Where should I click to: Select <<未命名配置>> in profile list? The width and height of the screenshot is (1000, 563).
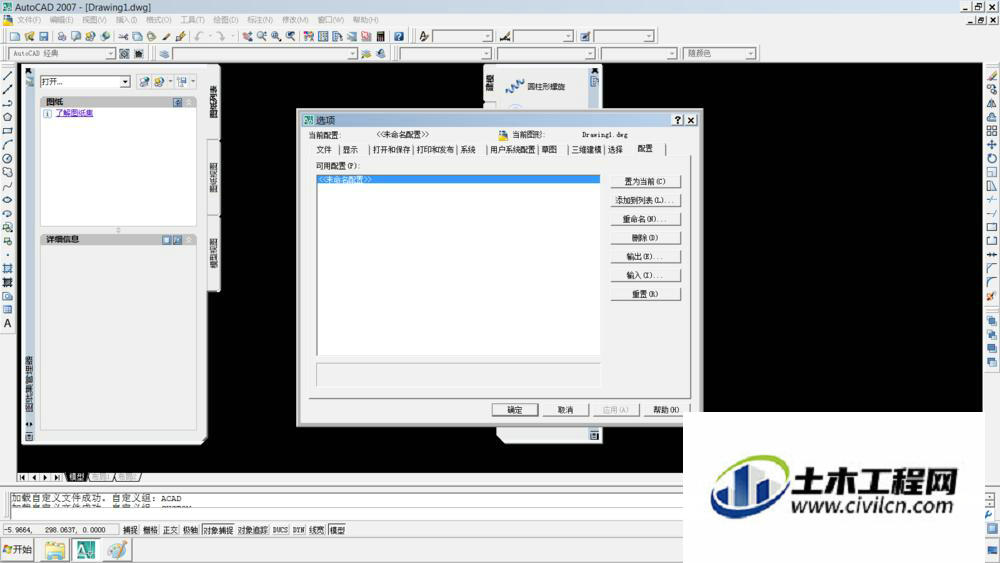pyautogui.click(x=459, y=180)
